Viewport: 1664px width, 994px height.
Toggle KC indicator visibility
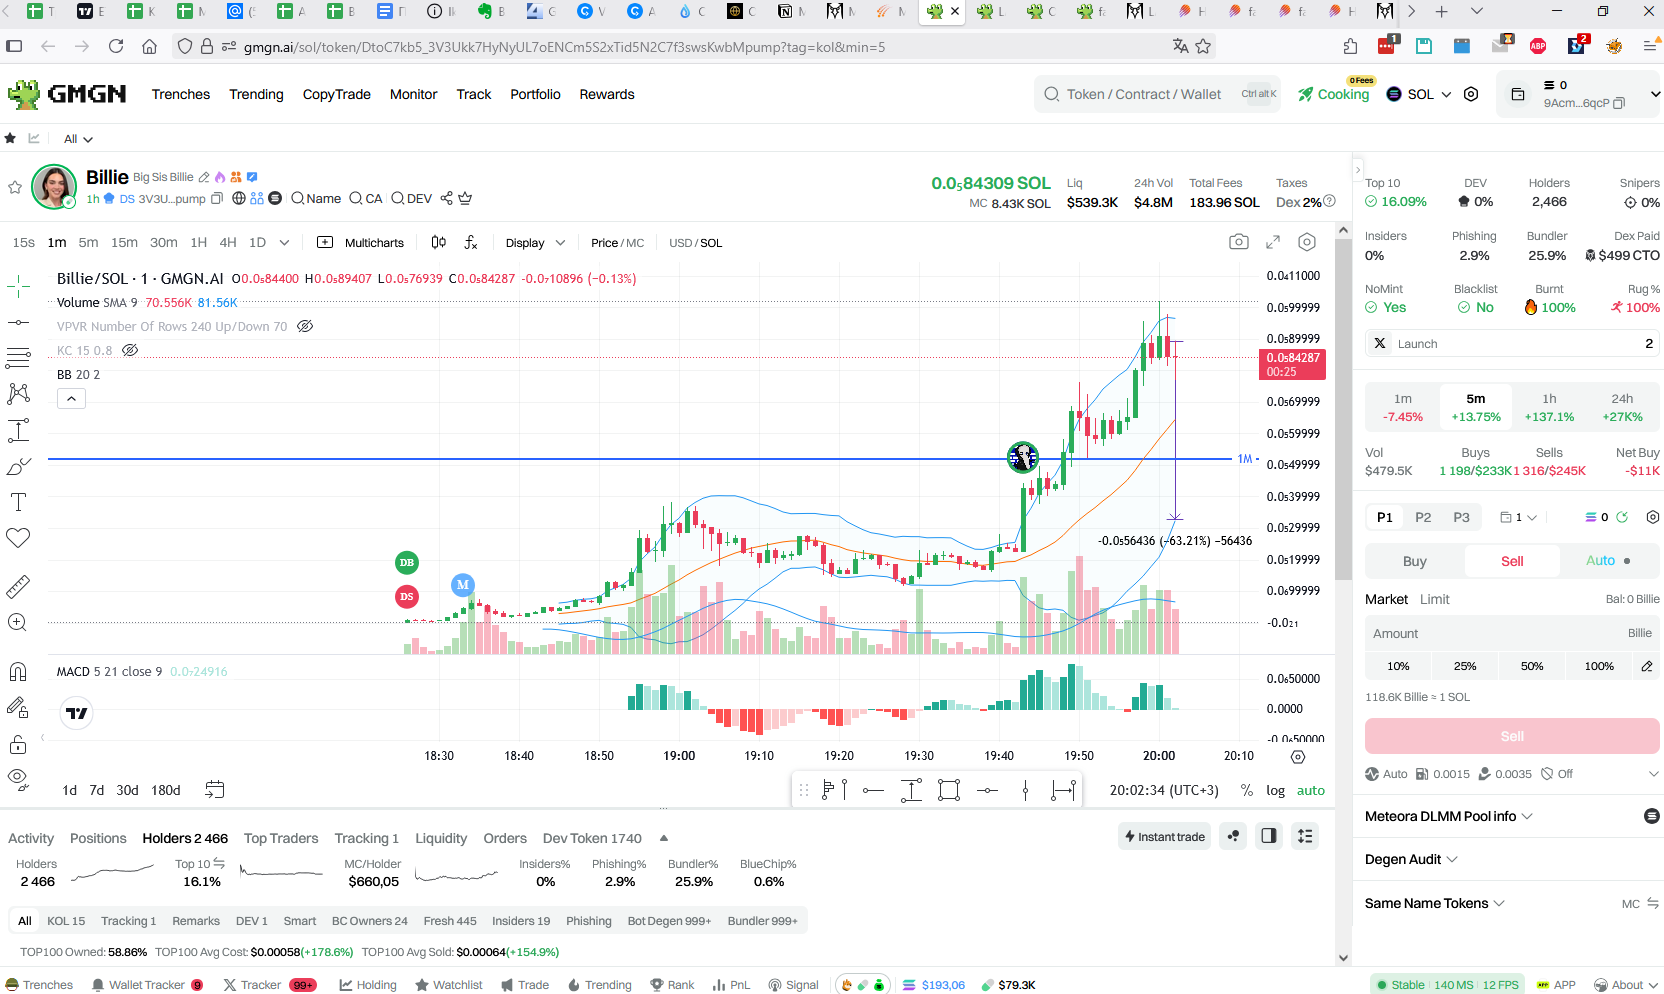(x=130, y=350)
